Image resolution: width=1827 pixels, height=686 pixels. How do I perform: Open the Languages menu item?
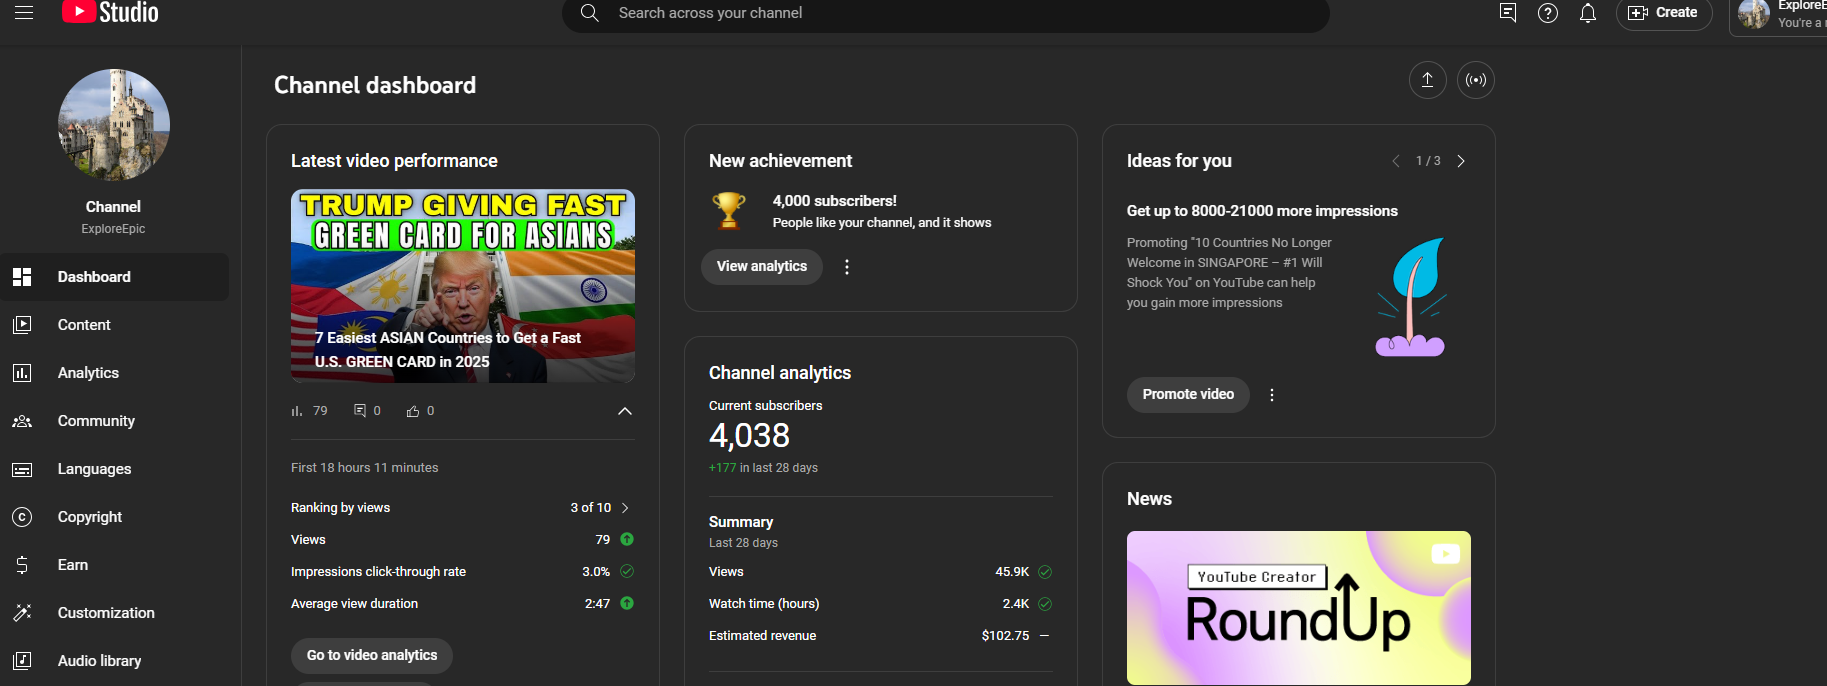(114, 469)
